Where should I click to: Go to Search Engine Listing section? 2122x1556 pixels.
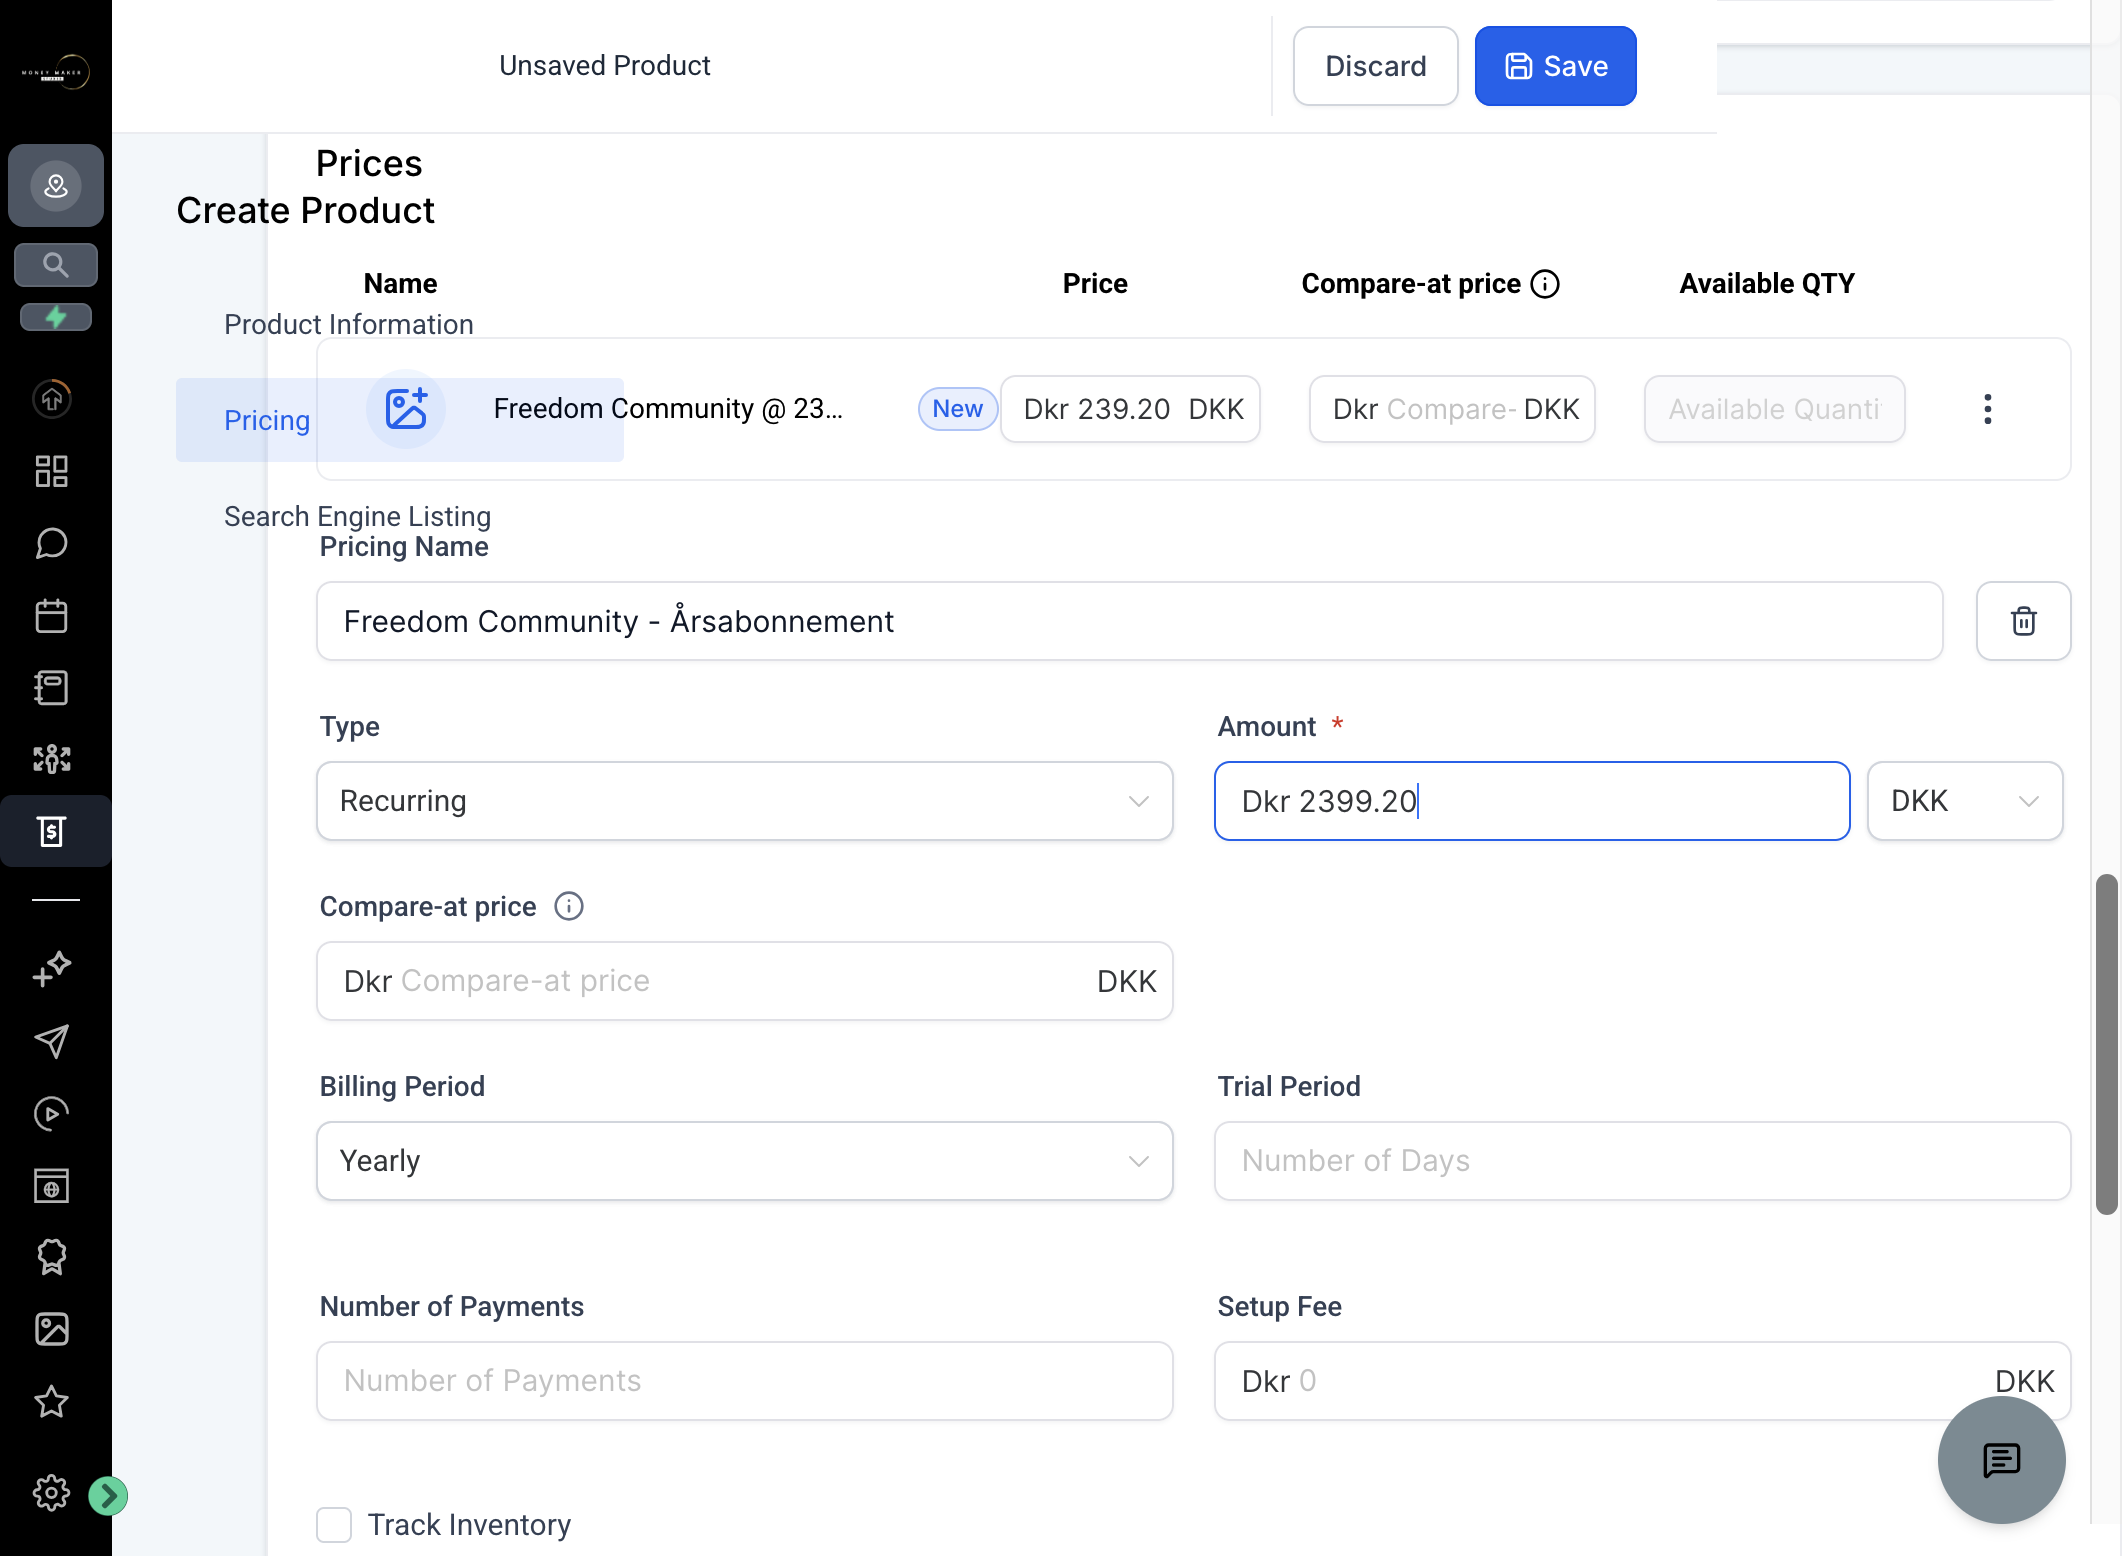tap(357, 516)
